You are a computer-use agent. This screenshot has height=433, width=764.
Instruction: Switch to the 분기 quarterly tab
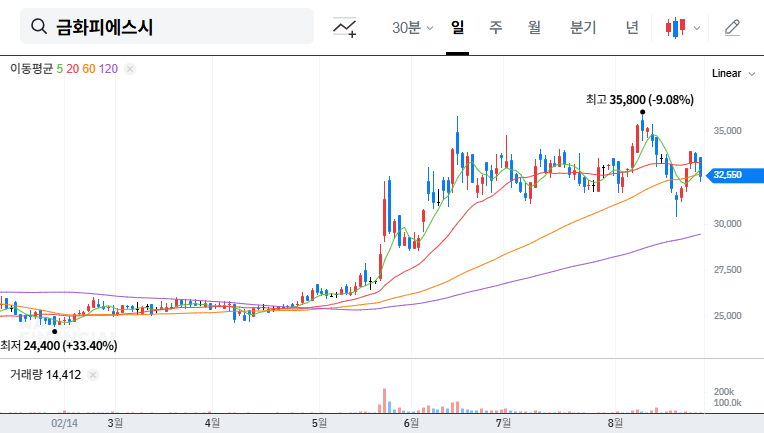pyautogui.click(x=583, y=27)
